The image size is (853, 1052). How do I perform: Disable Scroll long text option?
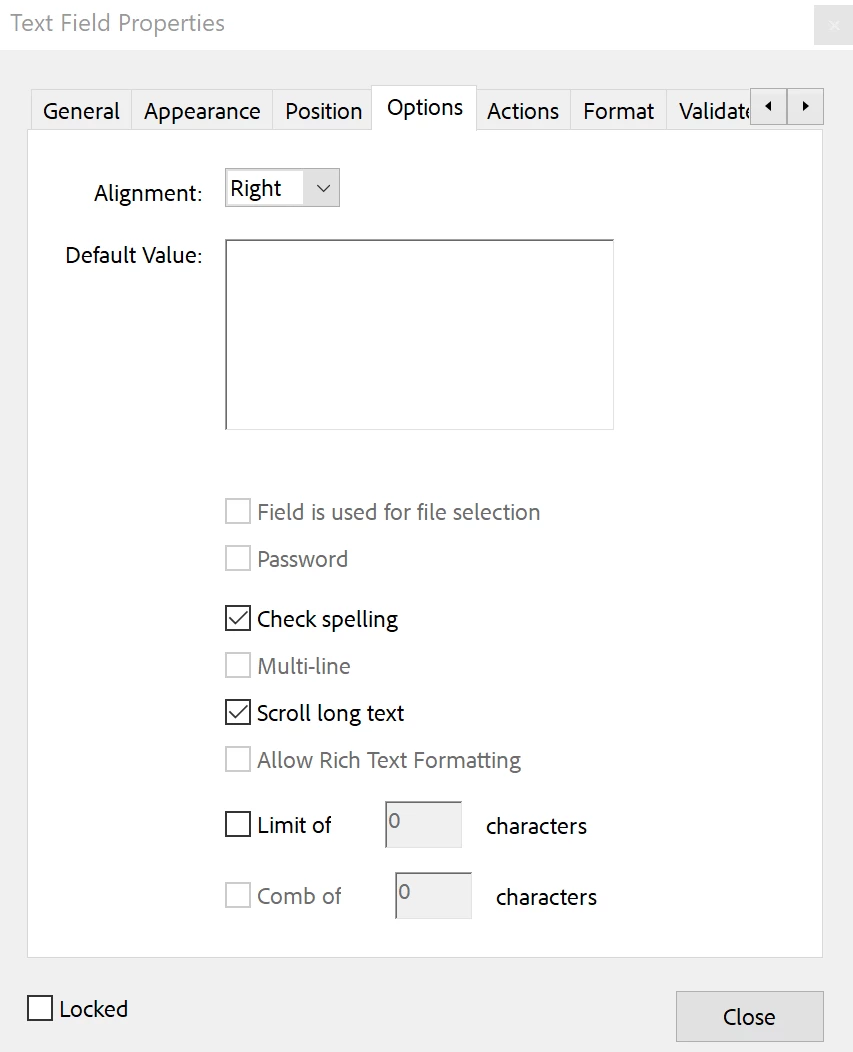(x=238, y=713)
